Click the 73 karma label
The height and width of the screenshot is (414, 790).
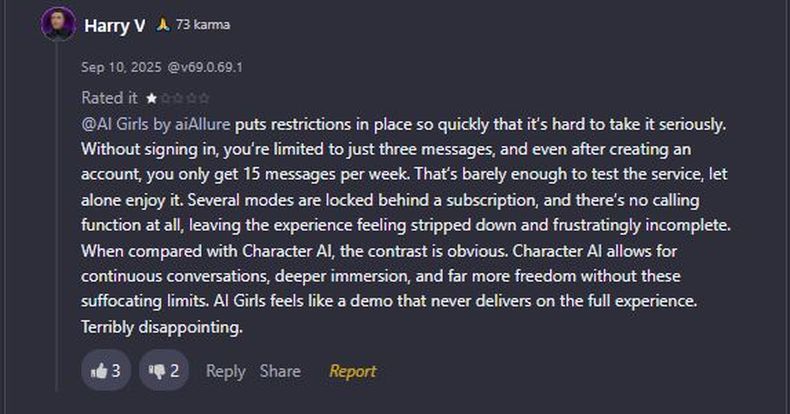(203, 24)
